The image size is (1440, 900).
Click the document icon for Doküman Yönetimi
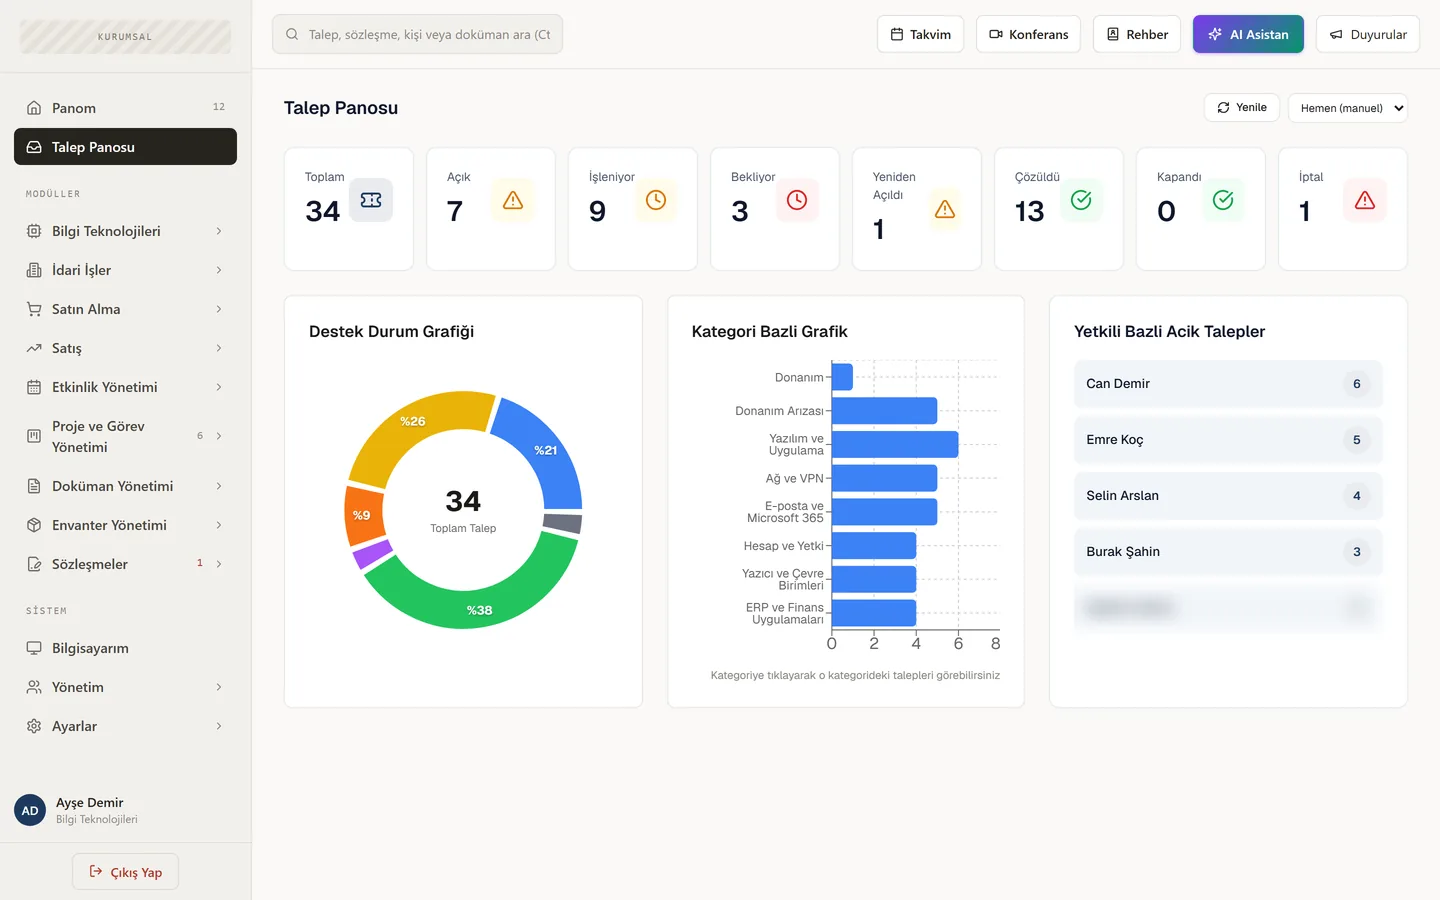click(x=34, y=486)
